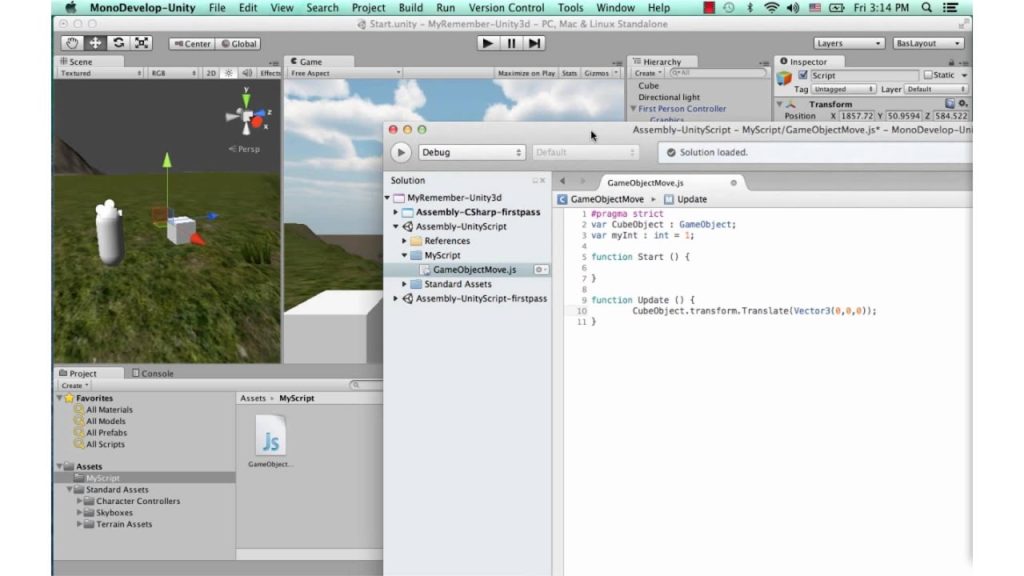Click the Hierarchy search field
Viewport: 1024px width, 576px height.
pyautogui.click(x=717, y=73)
